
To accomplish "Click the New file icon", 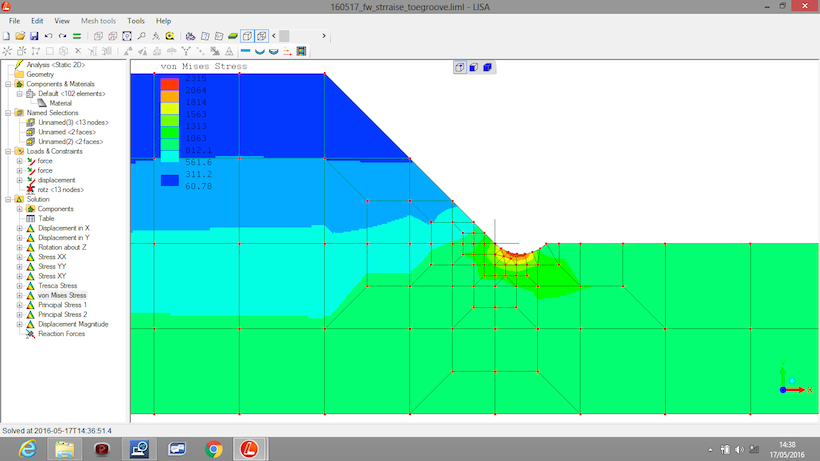I will click(x=7, y=36).
